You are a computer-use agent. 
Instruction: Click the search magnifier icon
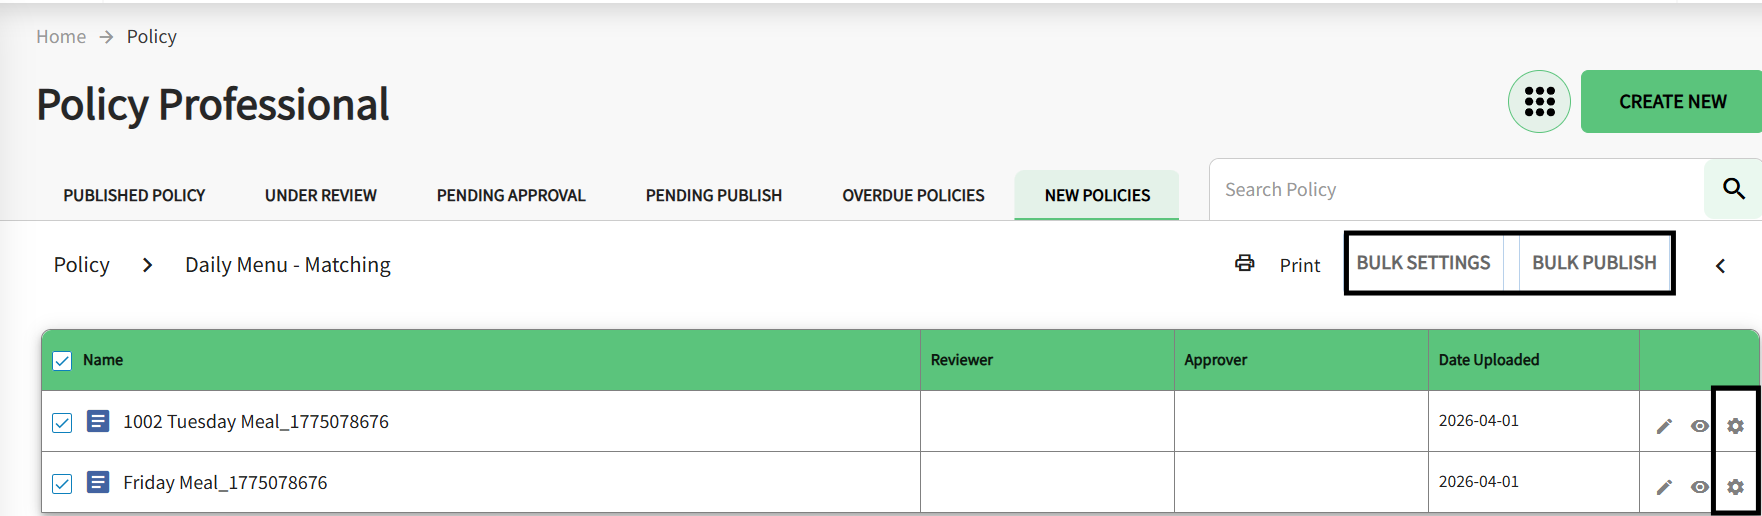pyautogui.click(x=1733, y=189)
